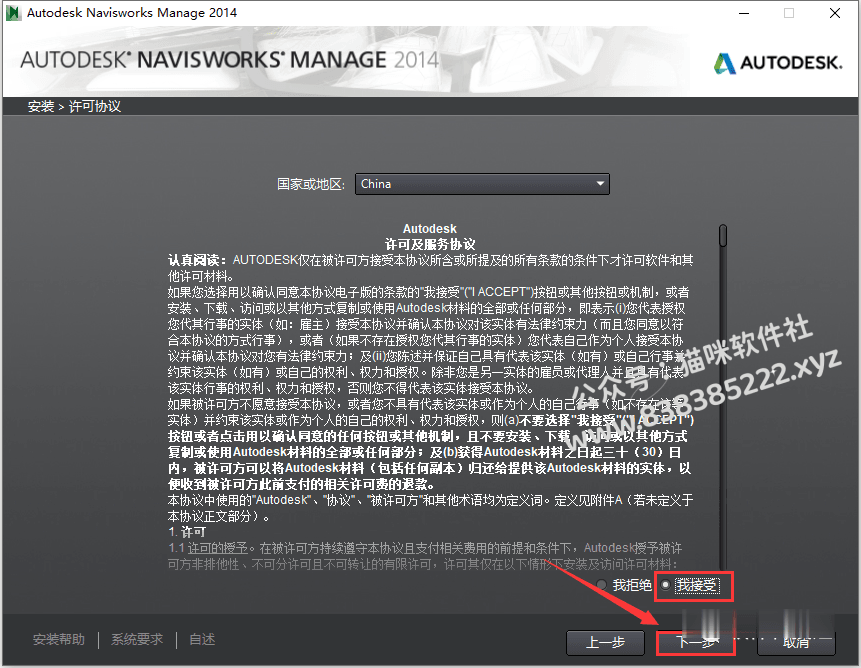Click the 取消 button

796,642
